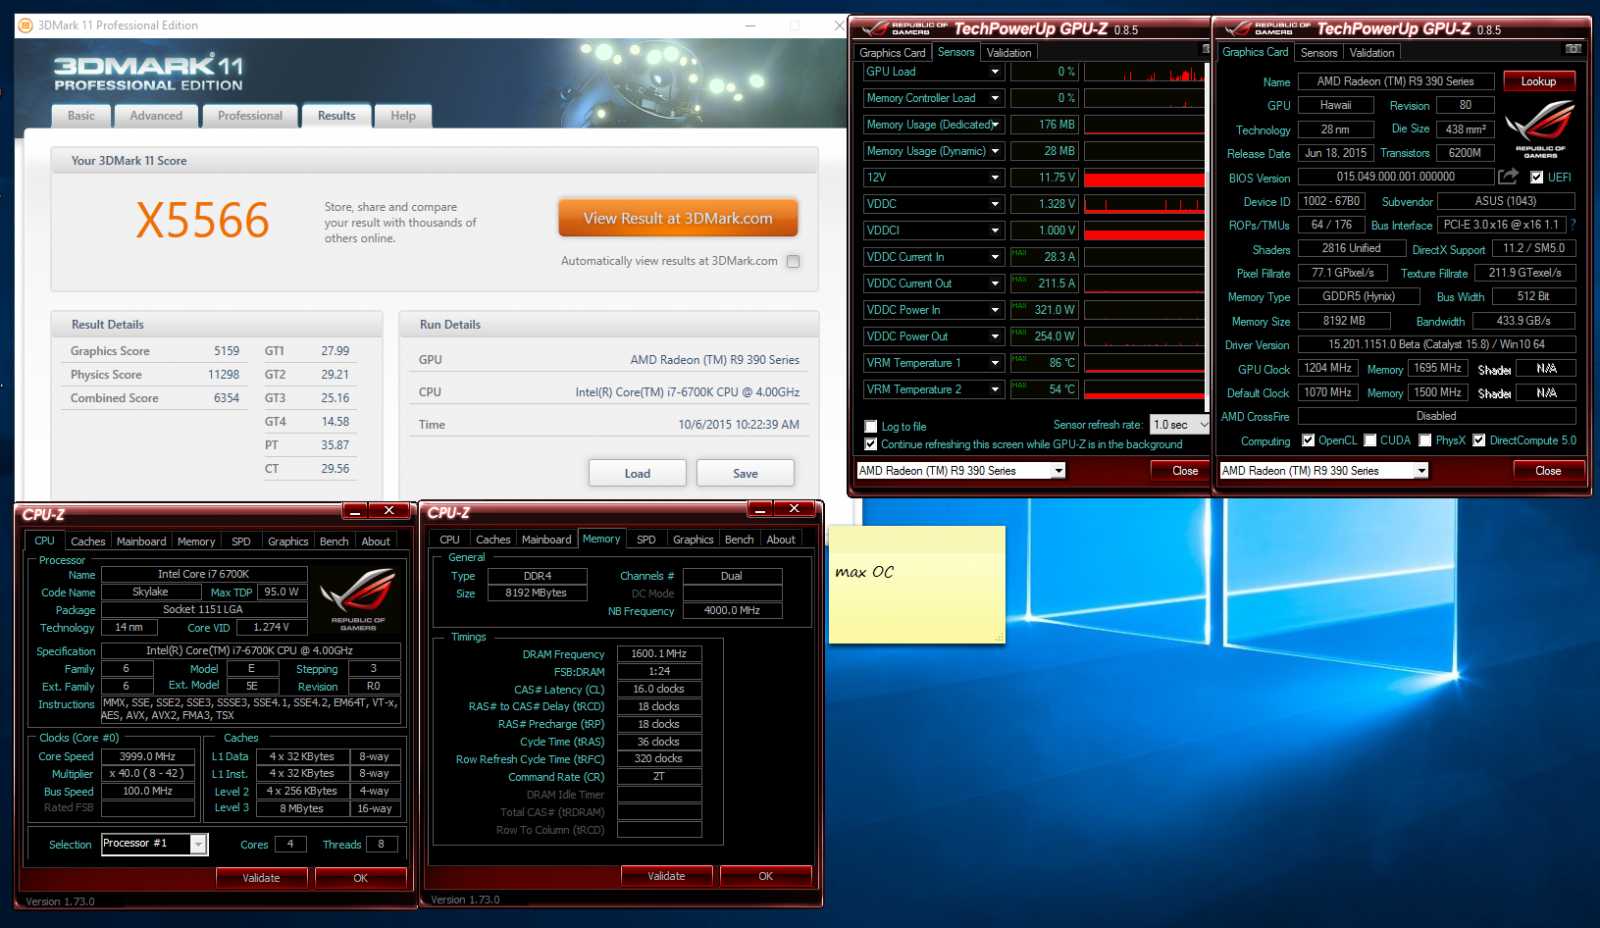Click the VRM Temperature 2 graph

click(x=1144, y=390)
